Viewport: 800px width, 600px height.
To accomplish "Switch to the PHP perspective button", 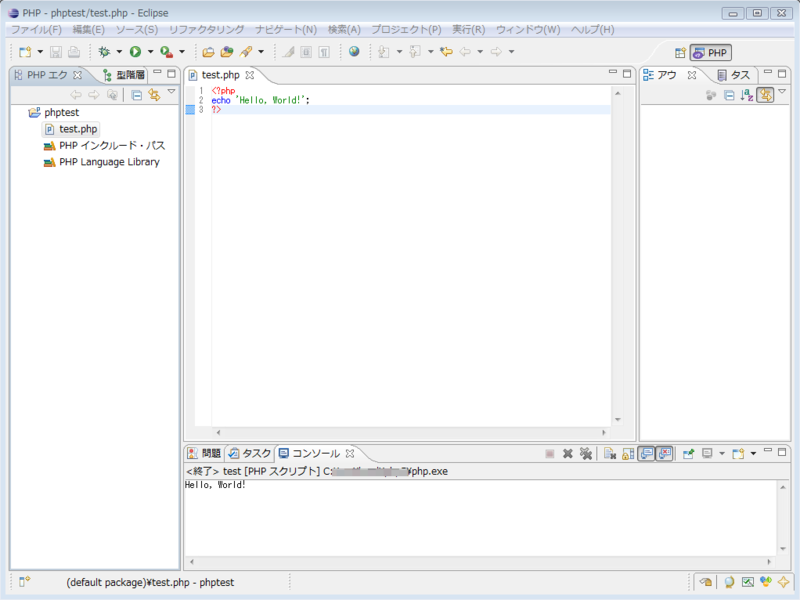I will point(711,53).
